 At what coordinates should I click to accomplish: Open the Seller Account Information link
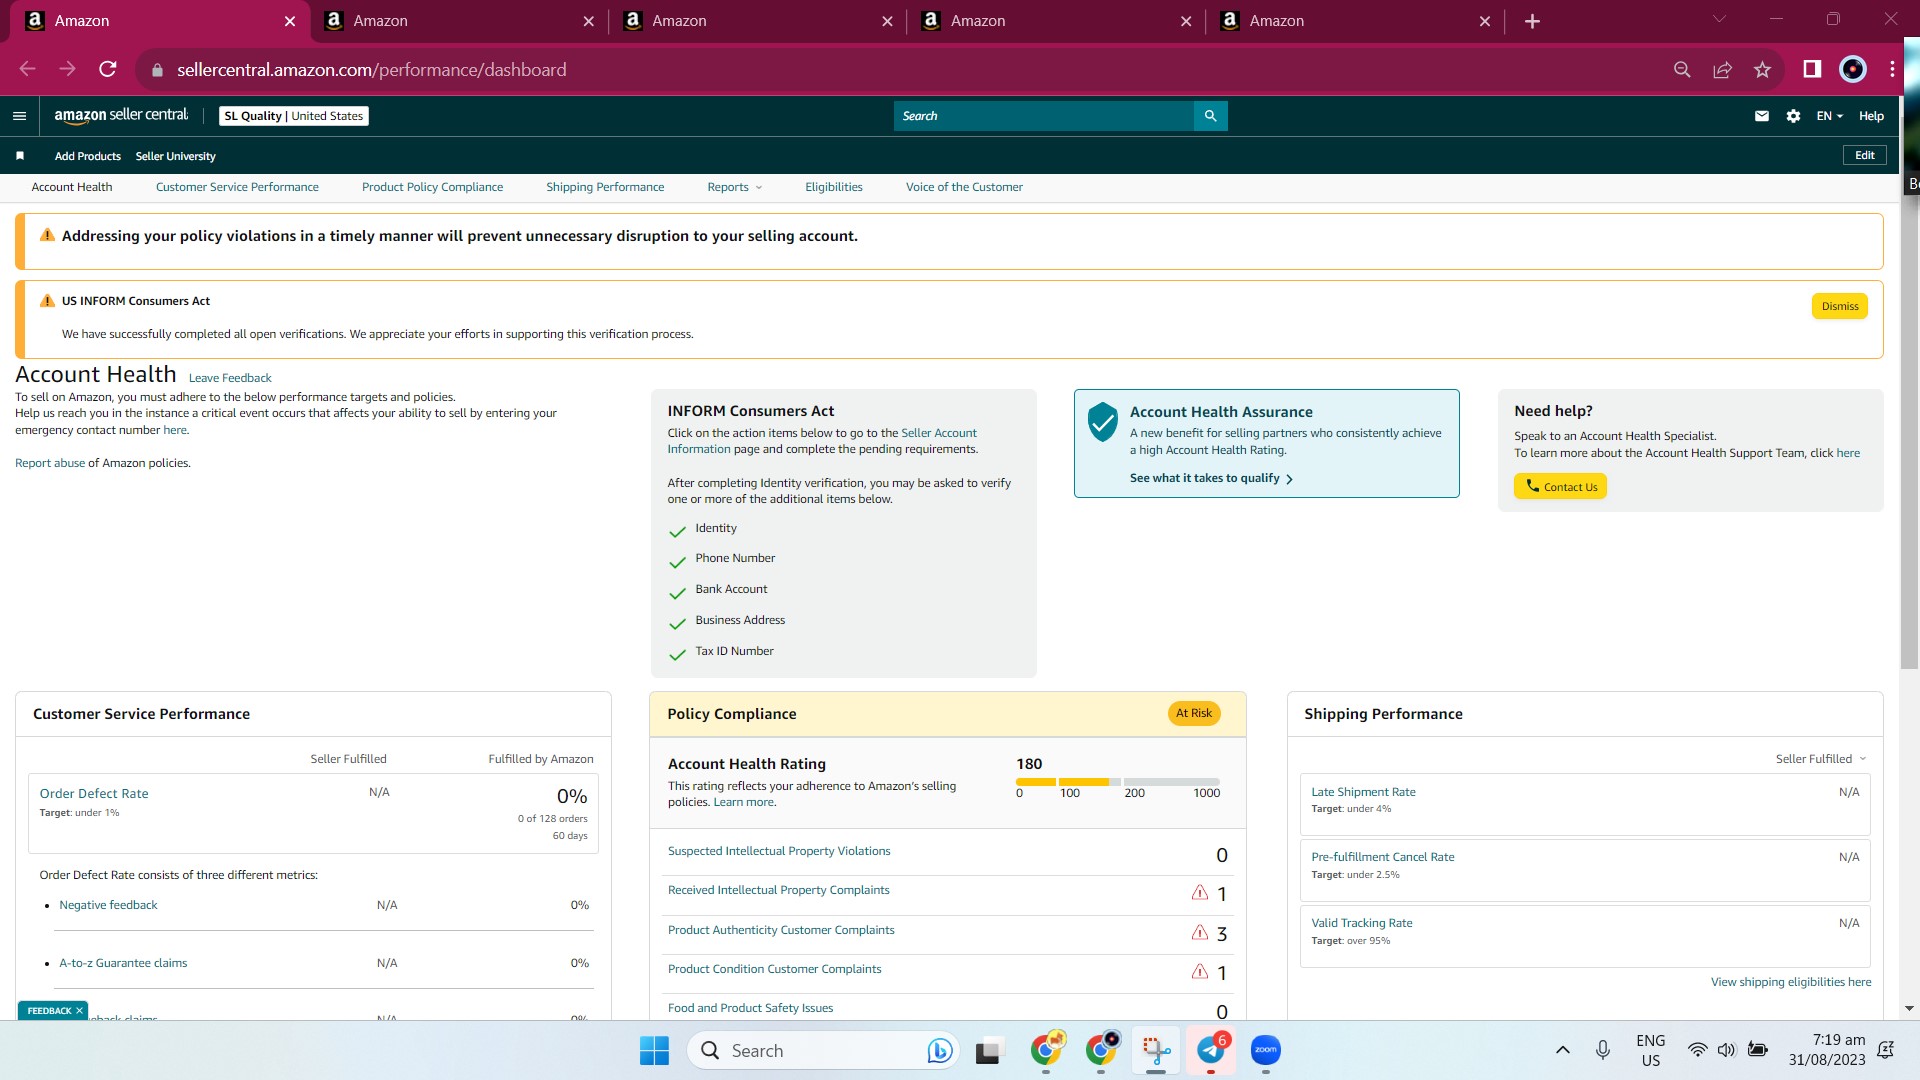(x=939, y=433)
